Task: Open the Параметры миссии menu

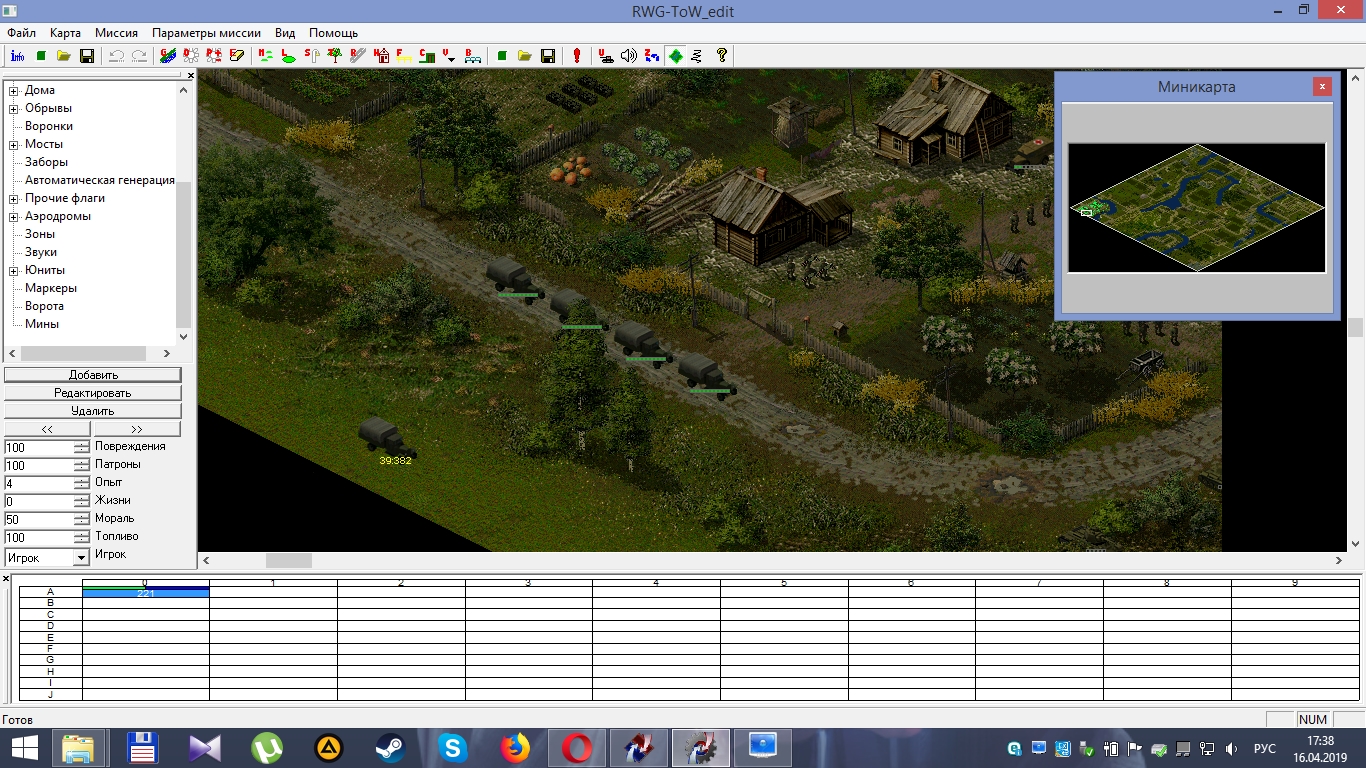Action: pyautogui.click(x=207, y=33)
